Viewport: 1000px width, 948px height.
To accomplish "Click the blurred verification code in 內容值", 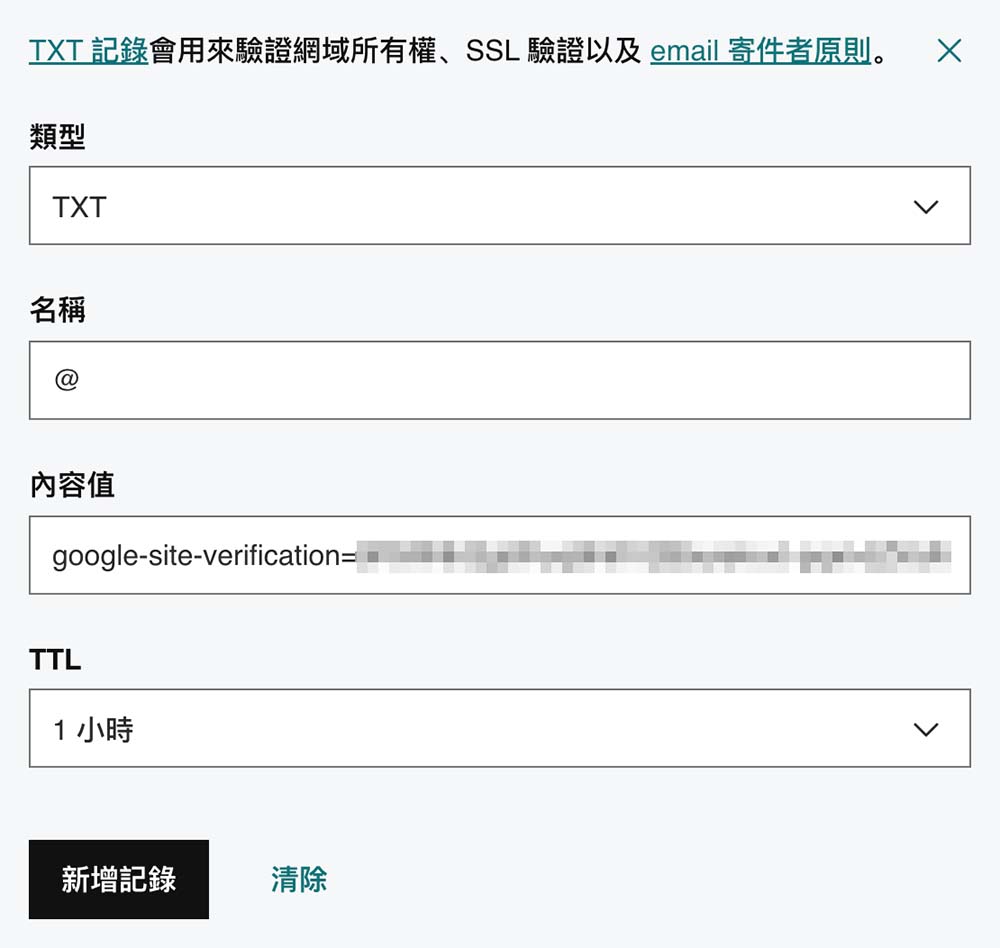I will (654, 556).
